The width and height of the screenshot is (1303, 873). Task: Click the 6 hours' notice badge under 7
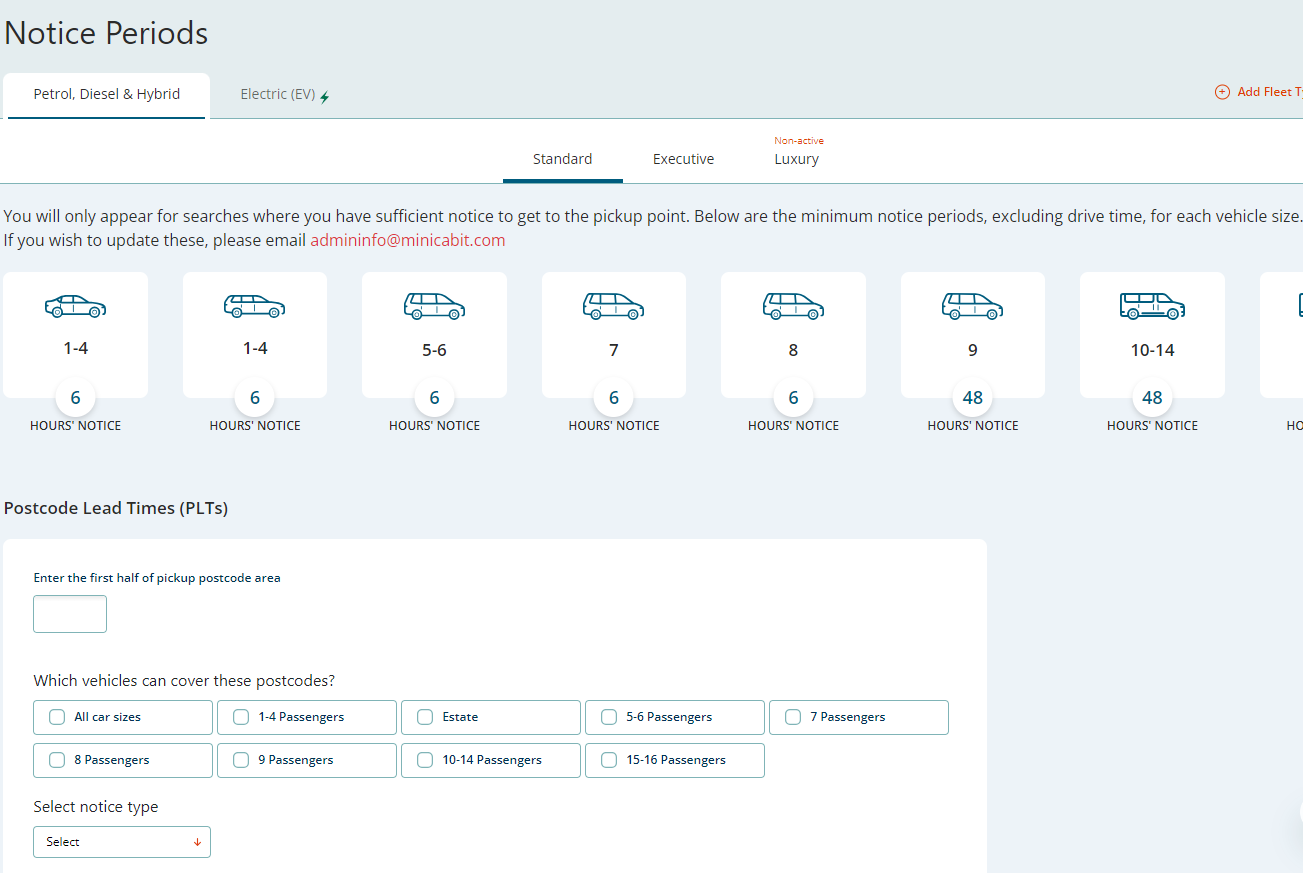614,398
